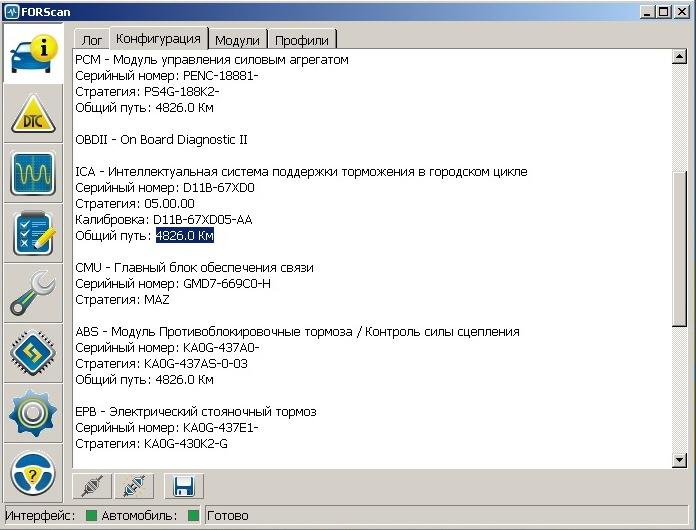Image resolution: width=696 pixels, height=530 pixels.
Task: Click the highlighted 4826.0 Км value
Action: (x=185, y=235)
